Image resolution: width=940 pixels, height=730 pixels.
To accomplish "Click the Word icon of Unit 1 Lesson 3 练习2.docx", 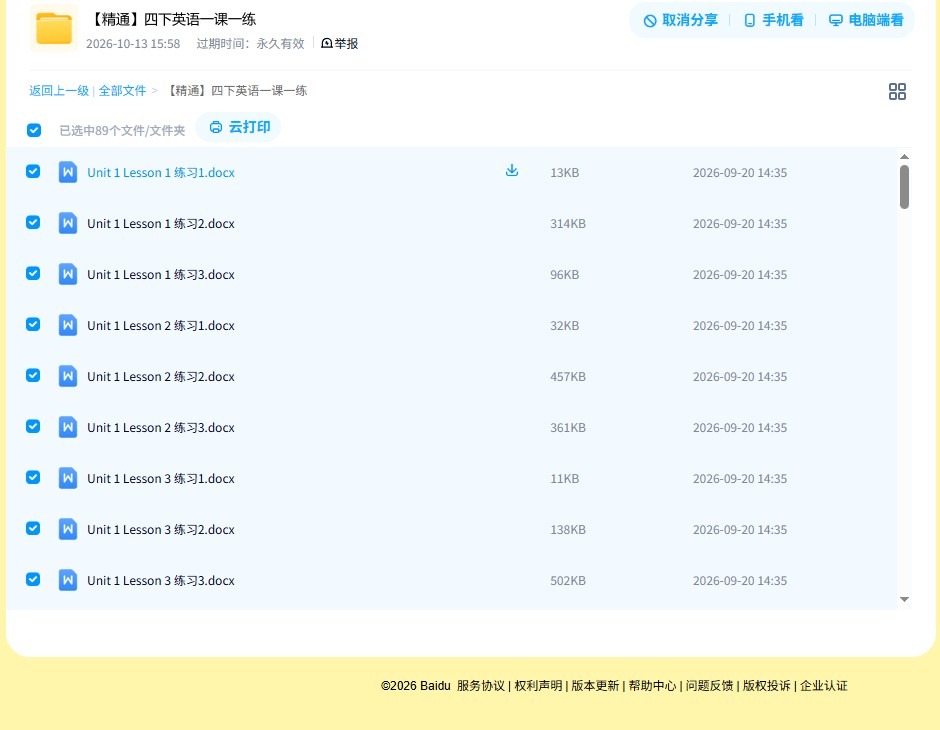I will pyautogui.click(x=68, y=529).
